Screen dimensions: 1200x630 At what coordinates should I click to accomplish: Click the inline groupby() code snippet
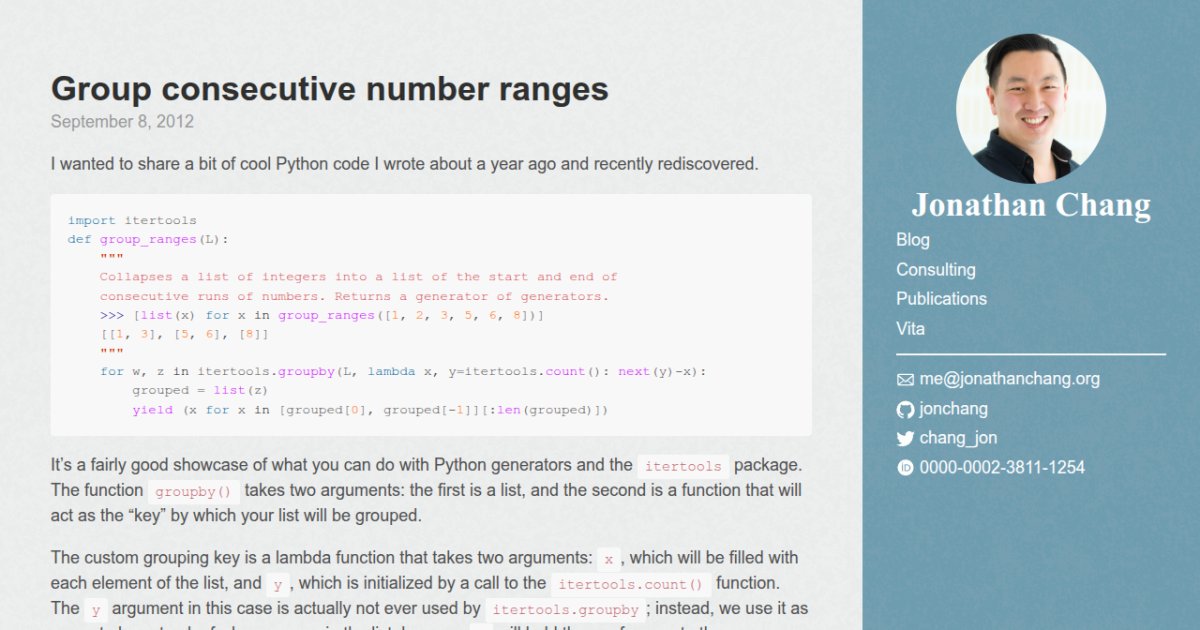point(194,491)
